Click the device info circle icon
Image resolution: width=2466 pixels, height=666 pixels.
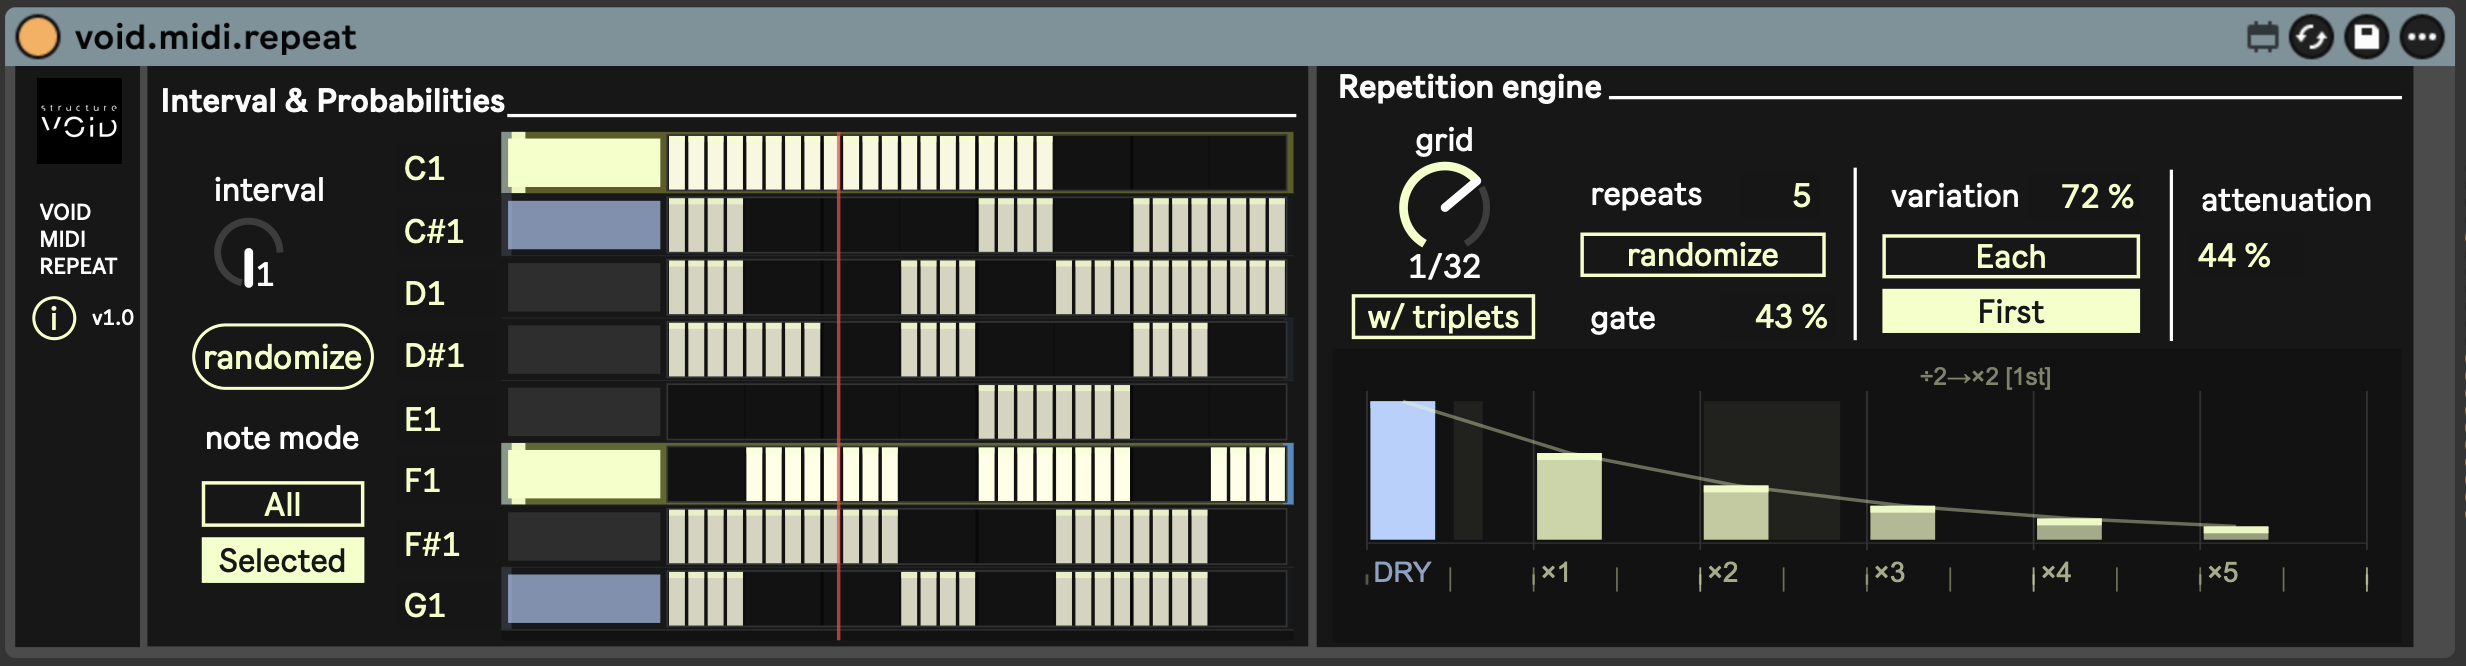[x=54, y=318]
